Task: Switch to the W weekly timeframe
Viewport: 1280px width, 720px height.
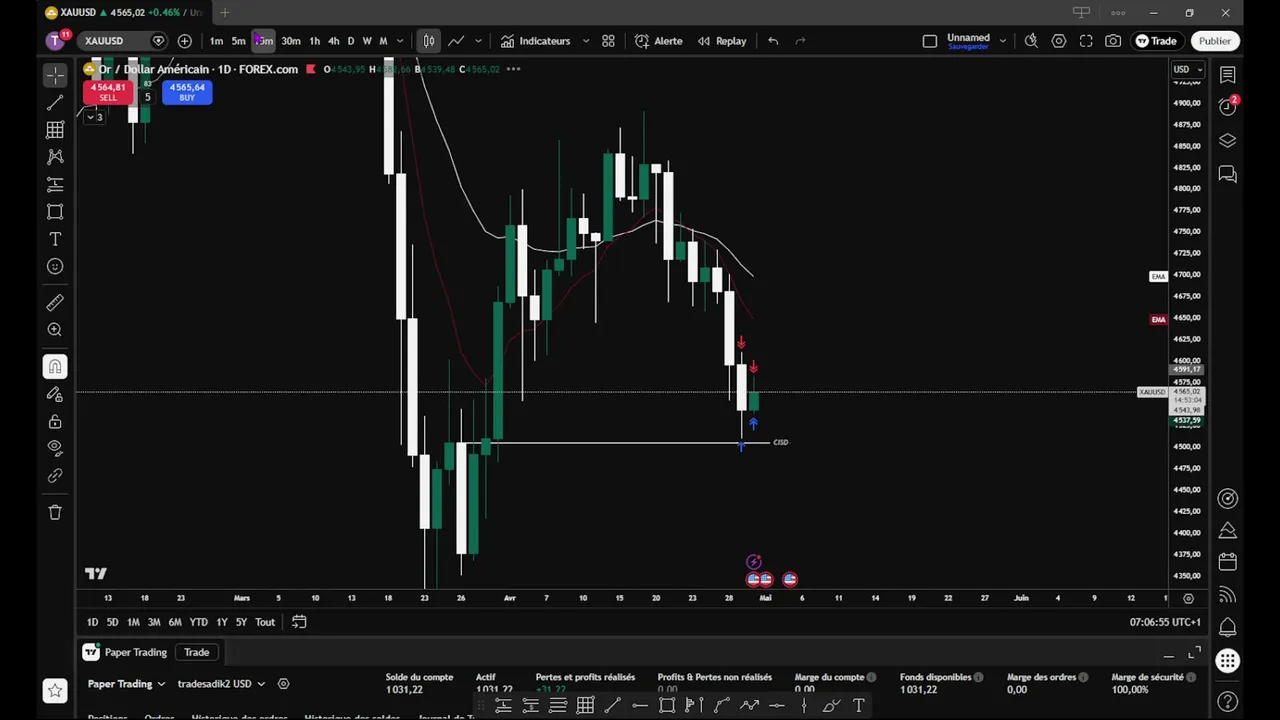Action: (x=367, y=41)
